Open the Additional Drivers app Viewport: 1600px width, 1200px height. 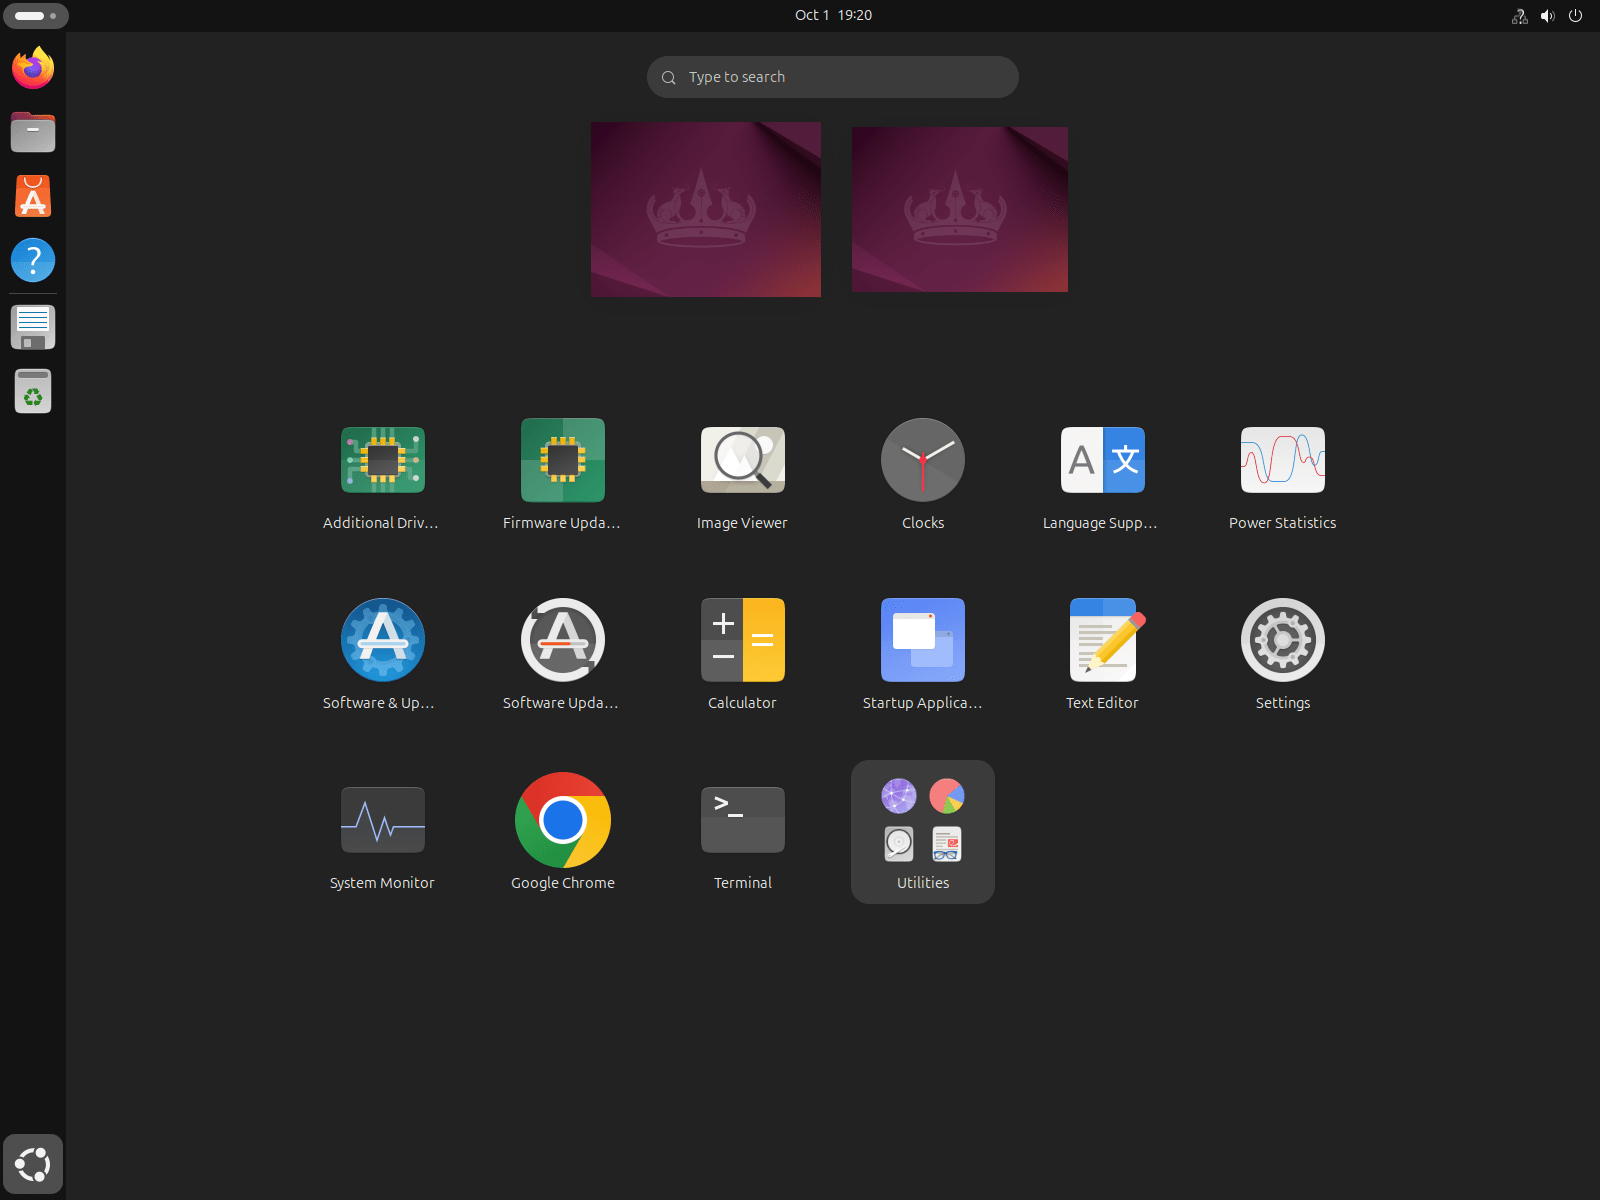pyautogui.click(x=382, y=461)
